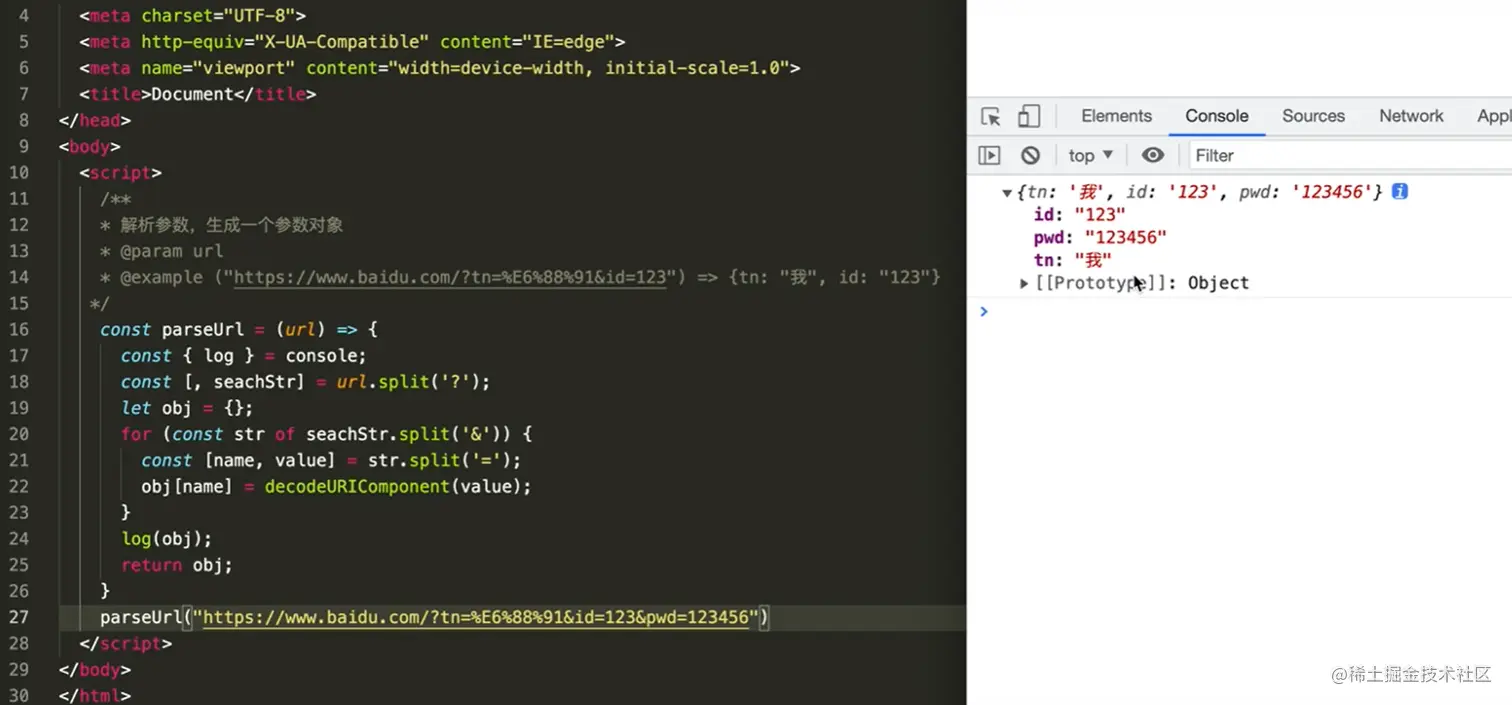Open live expression eye icon
The width and height of the screenshot is (1512, 705).
click(1153, 155)
